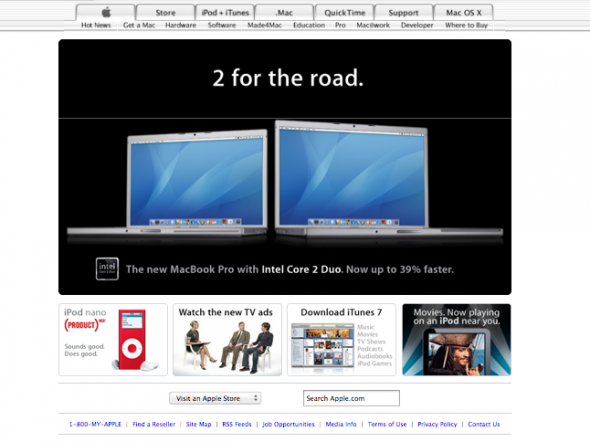Open the Apple logo home tab

click(105, 12)
